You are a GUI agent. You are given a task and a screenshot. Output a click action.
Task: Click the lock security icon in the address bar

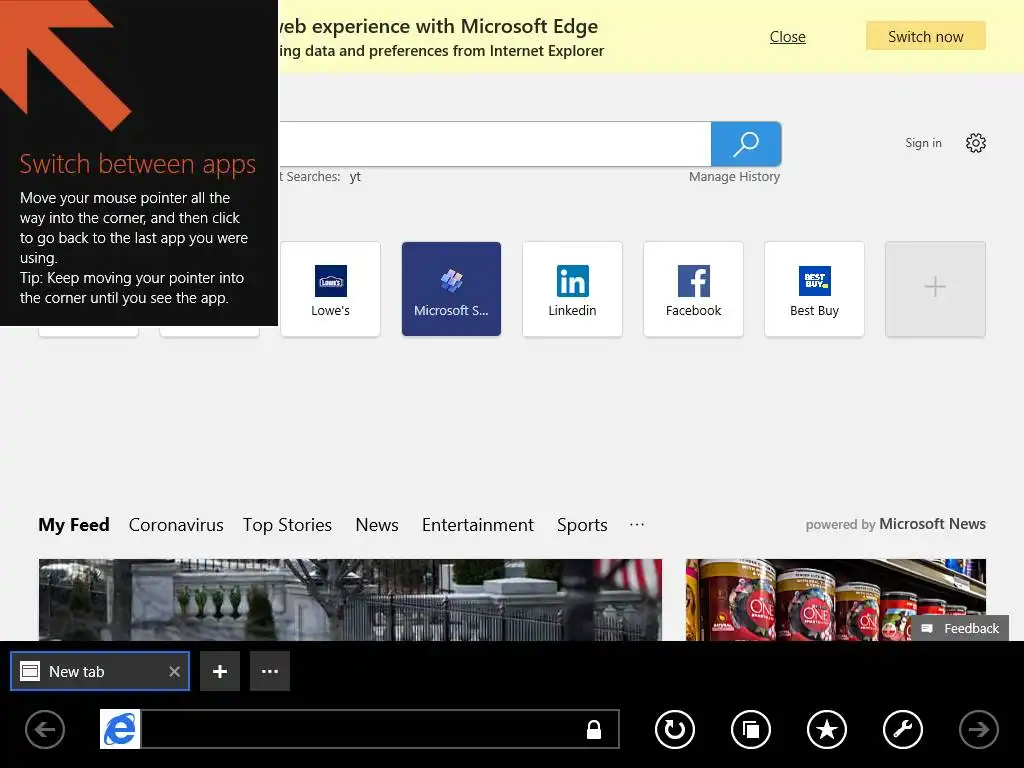pyautogui.click(x=594, y=729)
